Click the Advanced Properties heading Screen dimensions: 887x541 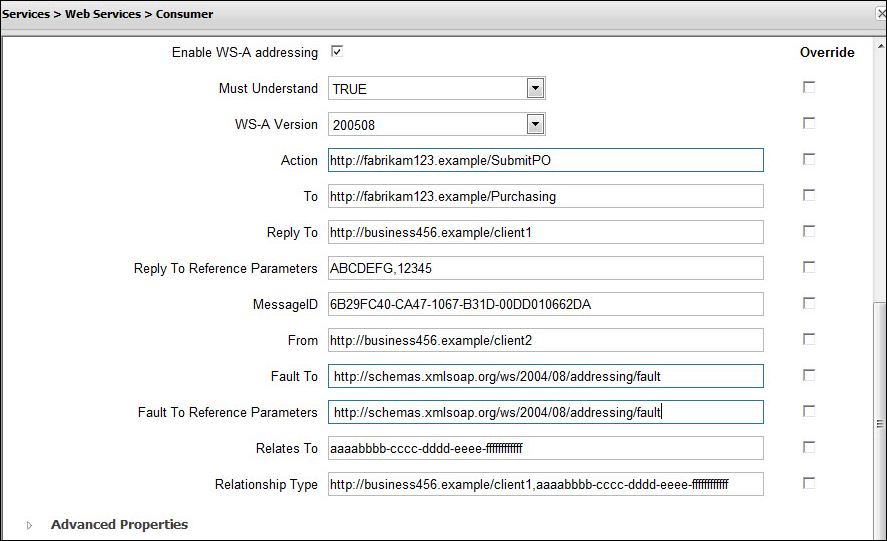[x=119, y=525]
